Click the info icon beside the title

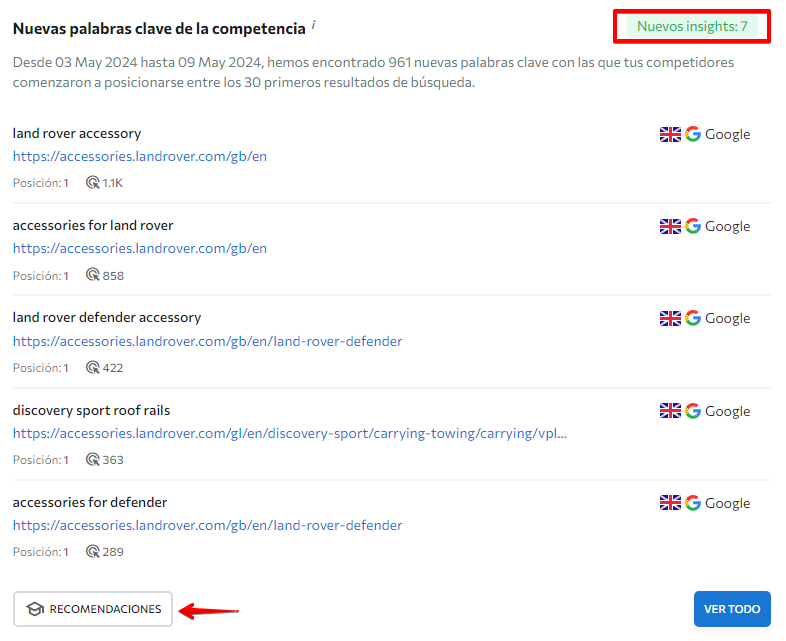pos(313,24)
